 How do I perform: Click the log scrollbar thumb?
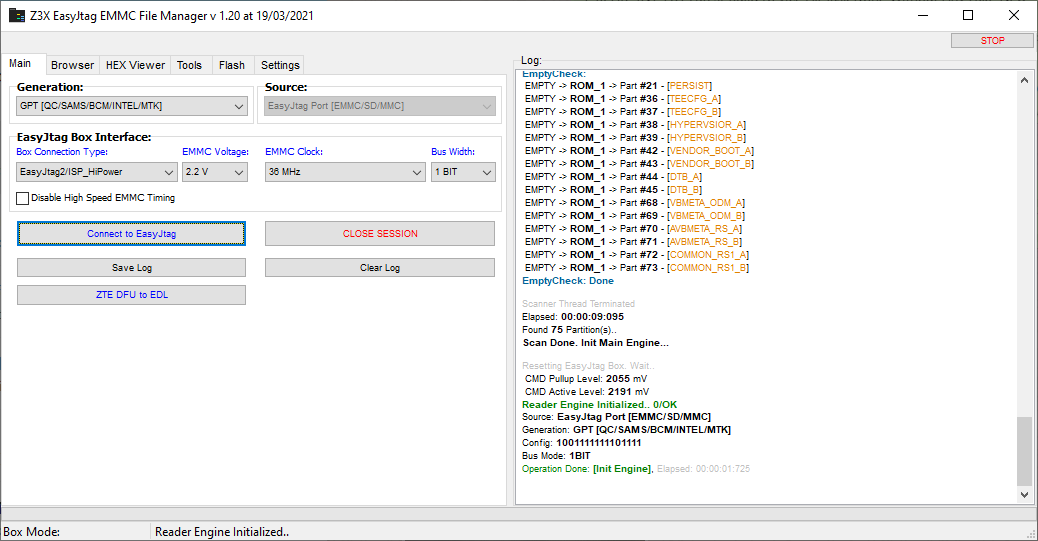1024,451
